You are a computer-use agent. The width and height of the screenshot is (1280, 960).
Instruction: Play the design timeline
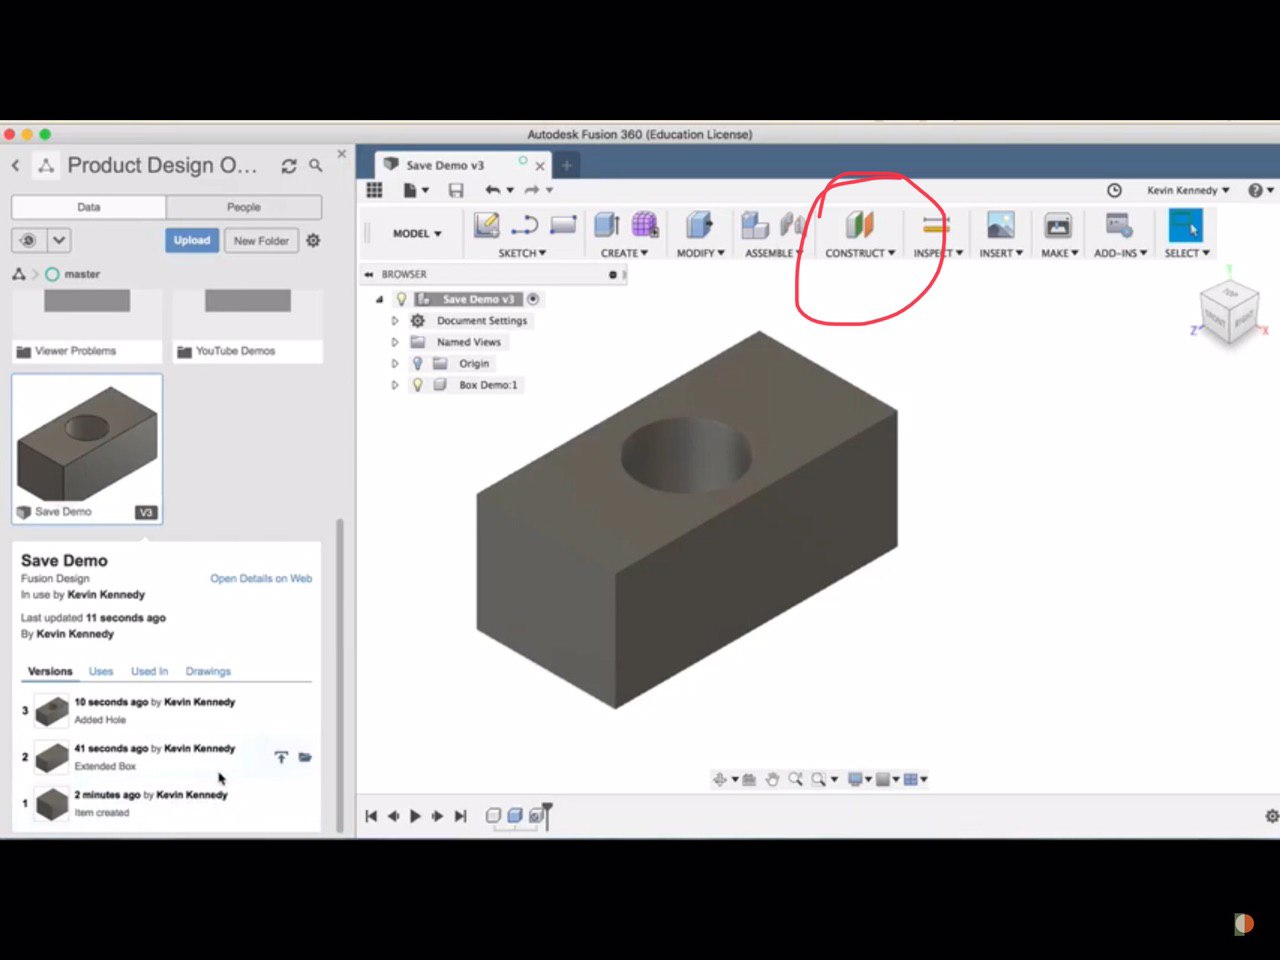click(x=415, y=816)
